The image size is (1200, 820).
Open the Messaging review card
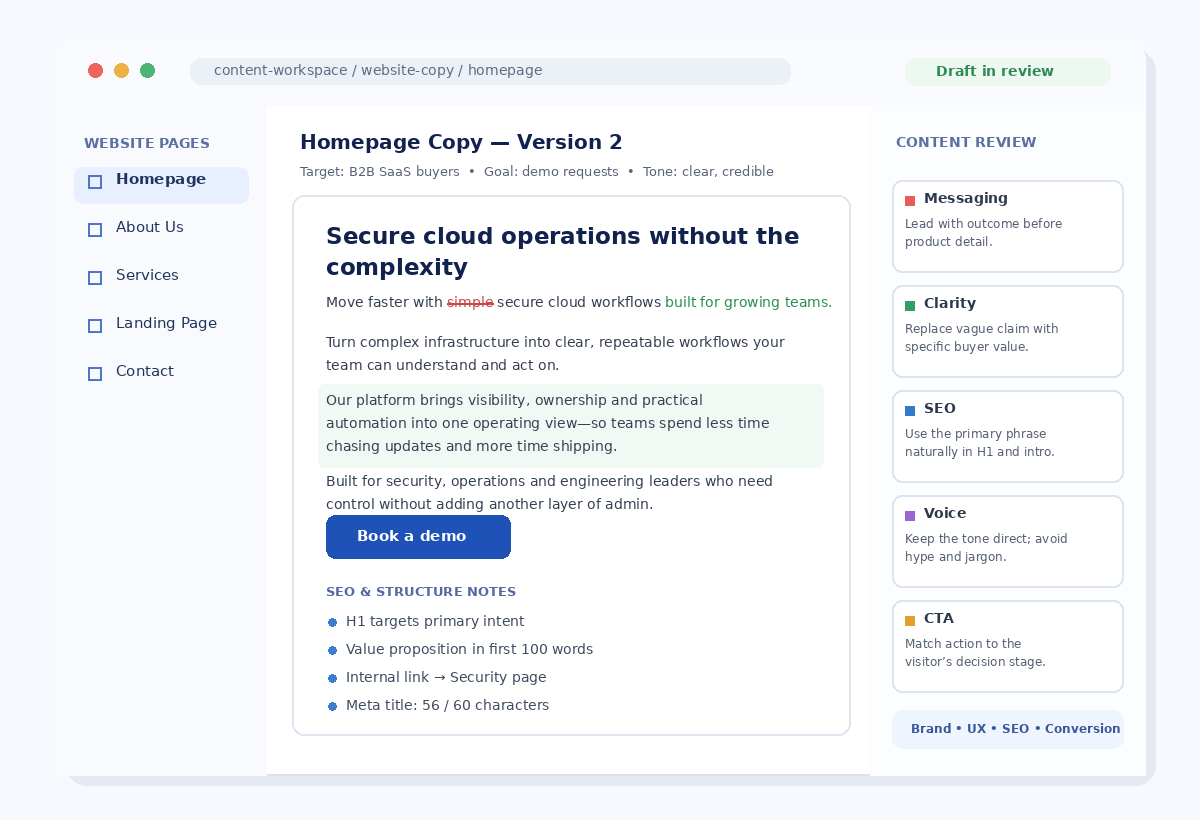(1008, 227)
